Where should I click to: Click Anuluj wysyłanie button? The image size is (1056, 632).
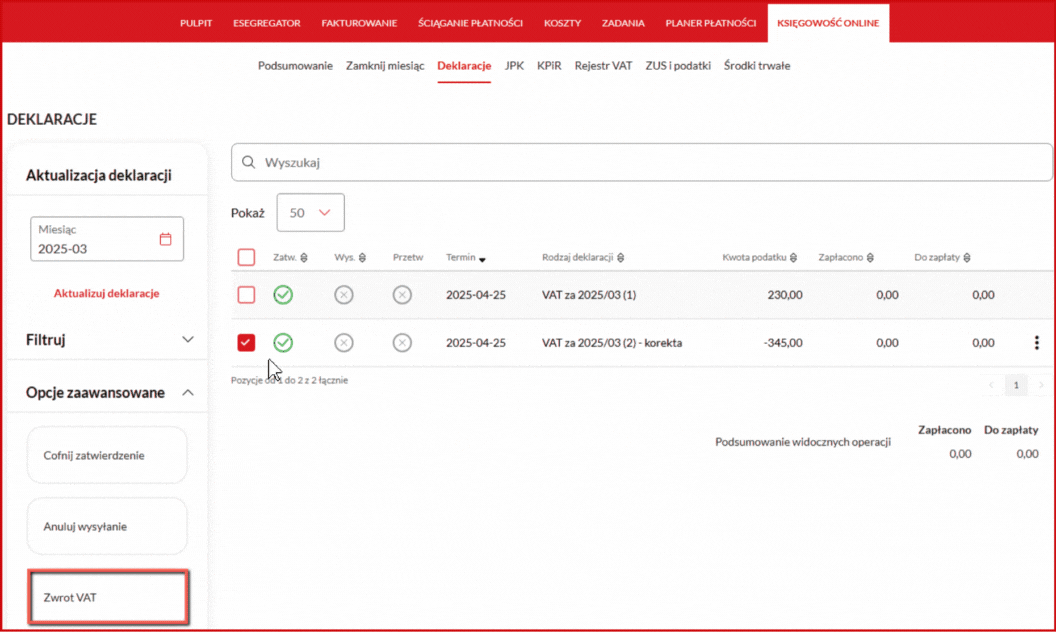[107, 527]
